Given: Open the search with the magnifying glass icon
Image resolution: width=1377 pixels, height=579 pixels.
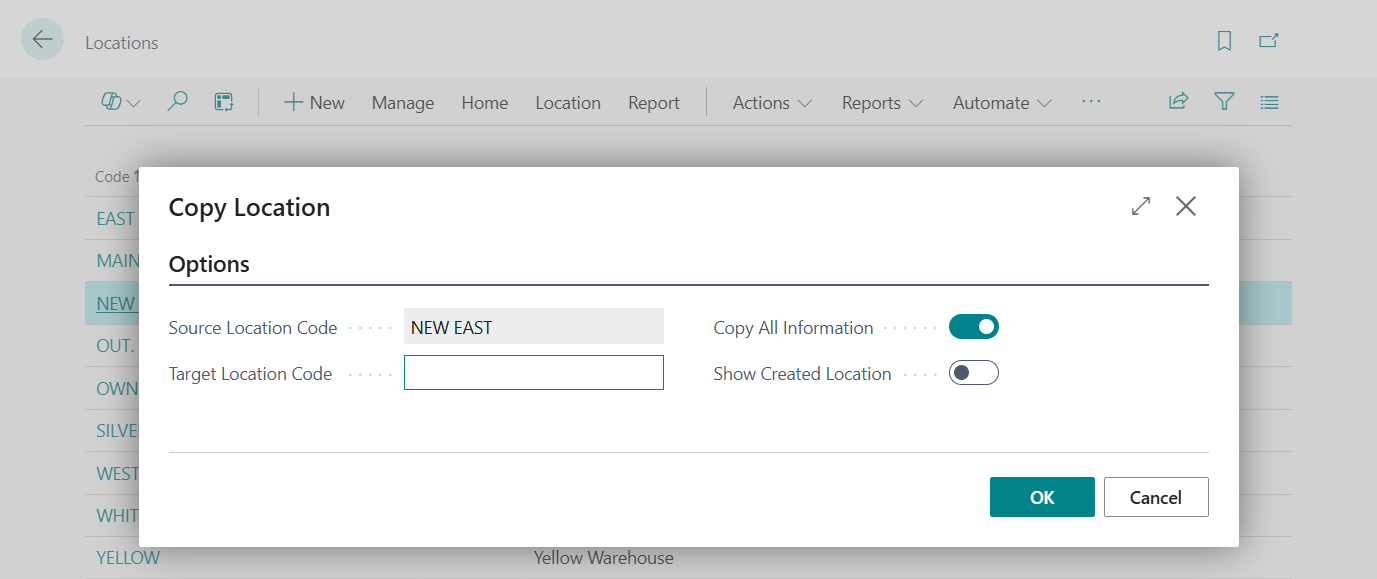Looking at the screenshot, I should (x=178, y=101).
